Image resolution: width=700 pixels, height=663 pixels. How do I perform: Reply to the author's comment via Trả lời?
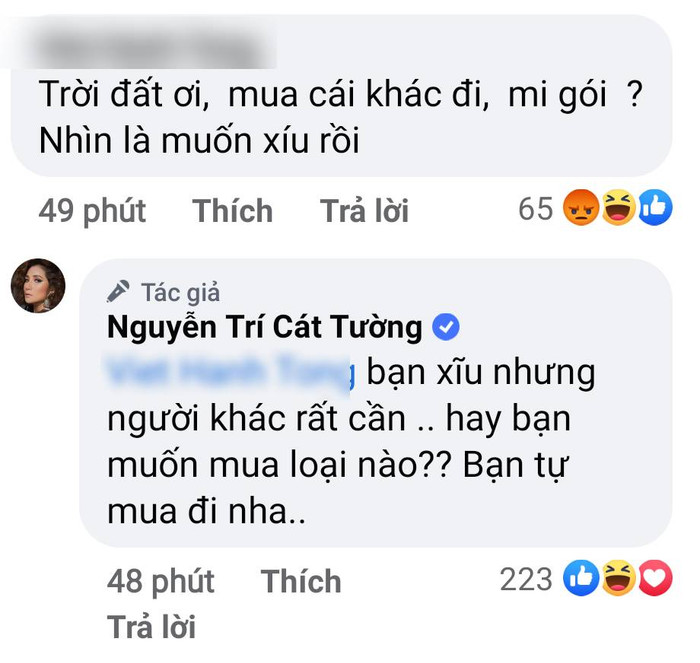coord(152,626)
